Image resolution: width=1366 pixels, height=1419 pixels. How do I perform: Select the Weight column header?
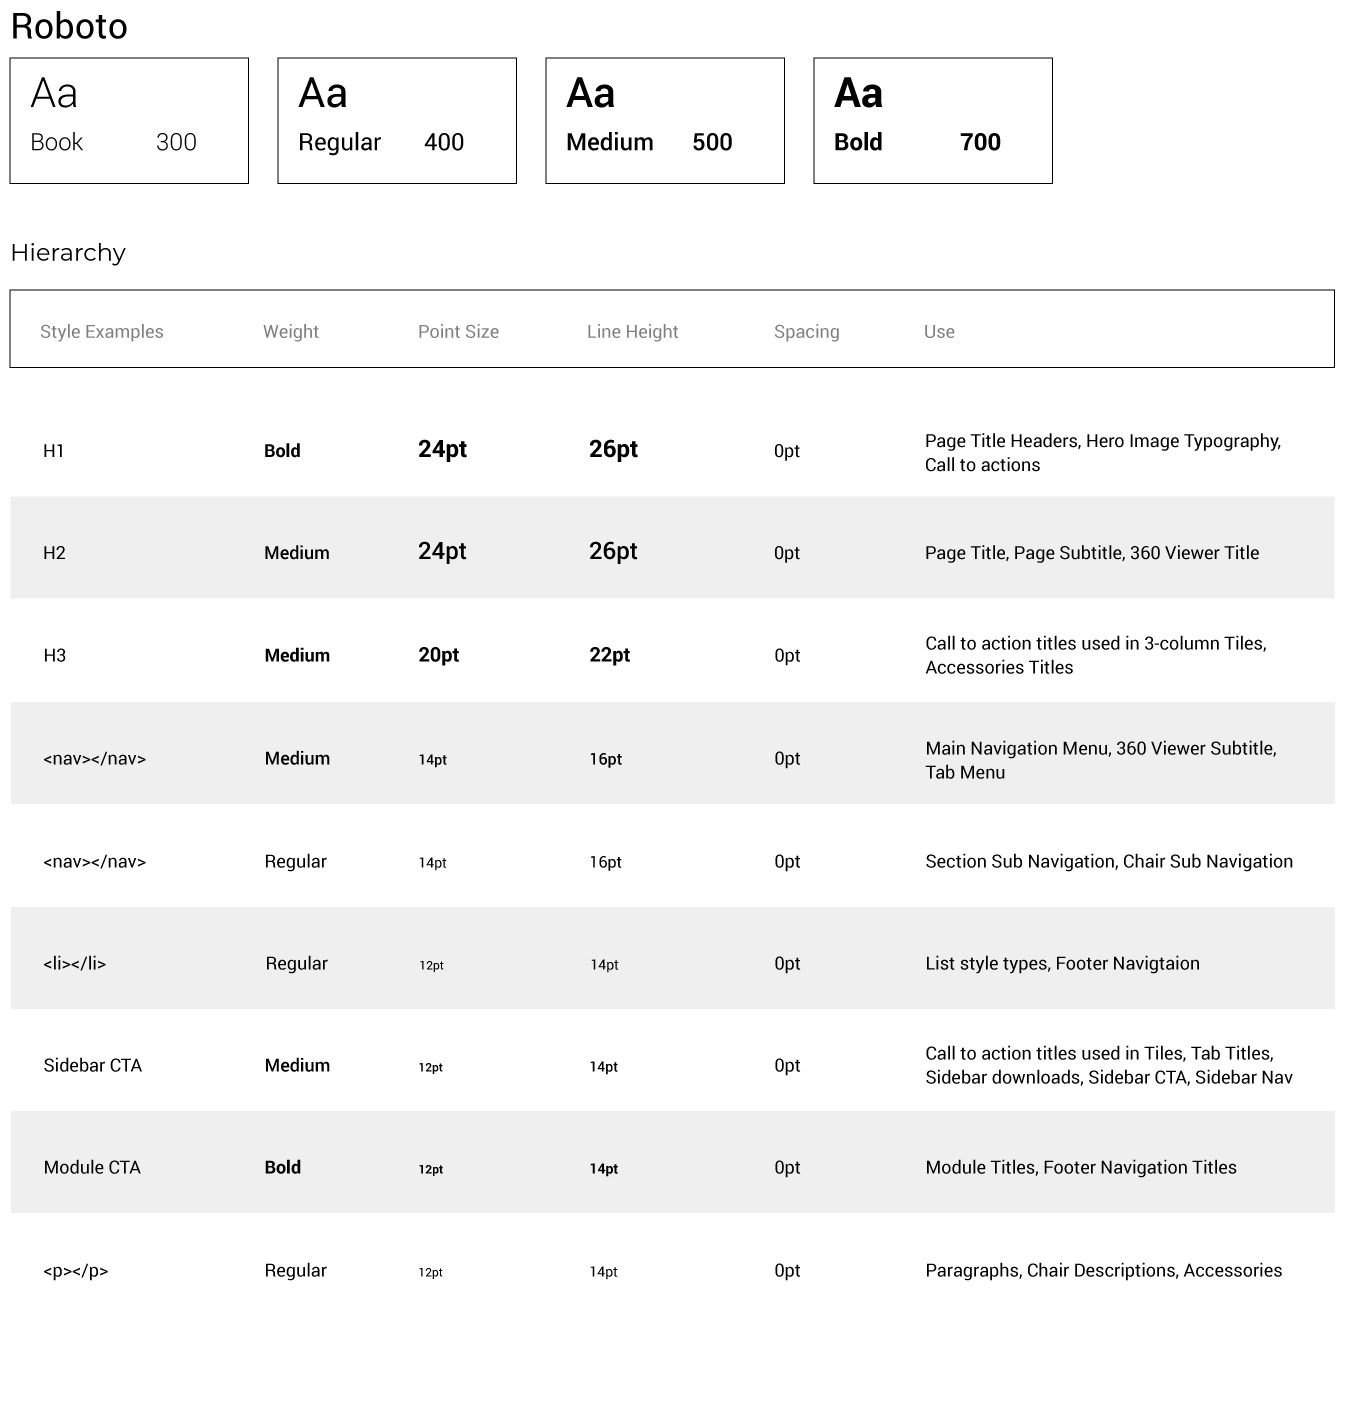291,332
